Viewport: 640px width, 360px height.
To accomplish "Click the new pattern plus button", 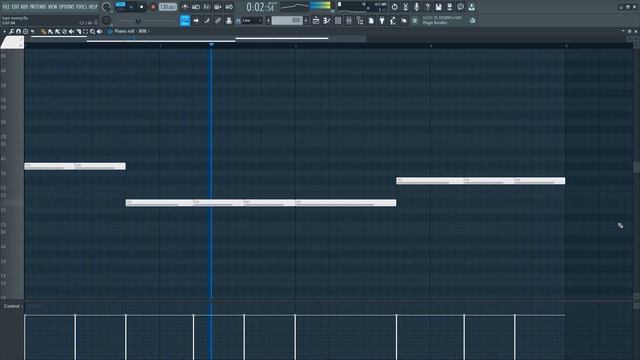I will pos(306,20).
